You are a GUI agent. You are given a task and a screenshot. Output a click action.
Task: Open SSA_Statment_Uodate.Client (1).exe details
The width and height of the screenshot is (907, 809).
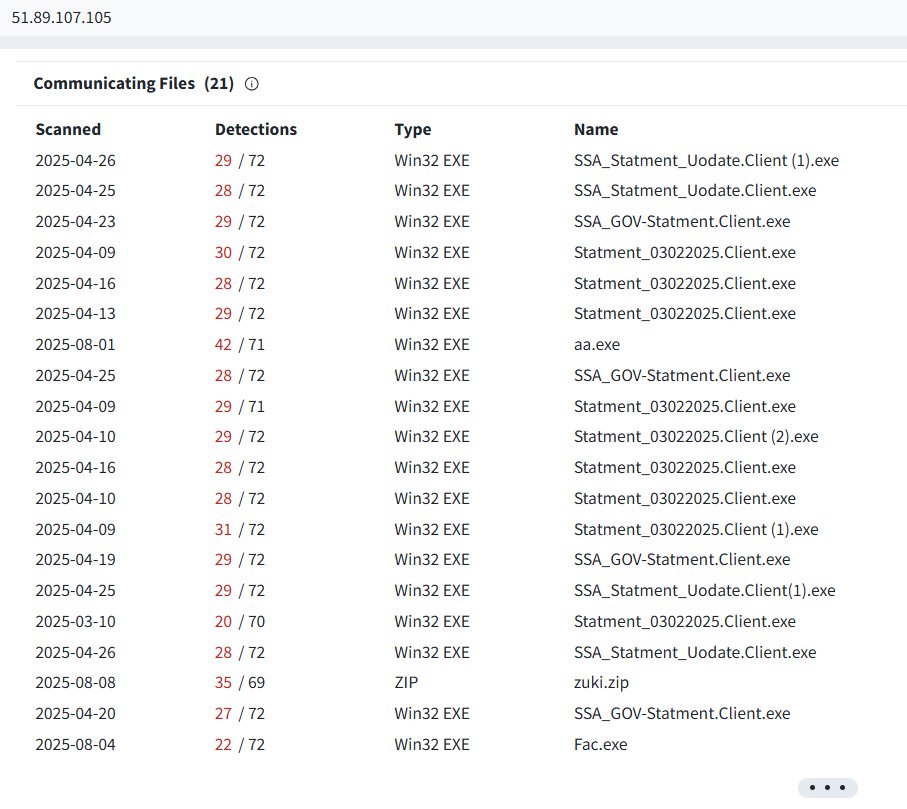pyautogui.click(x=706, y=160)
